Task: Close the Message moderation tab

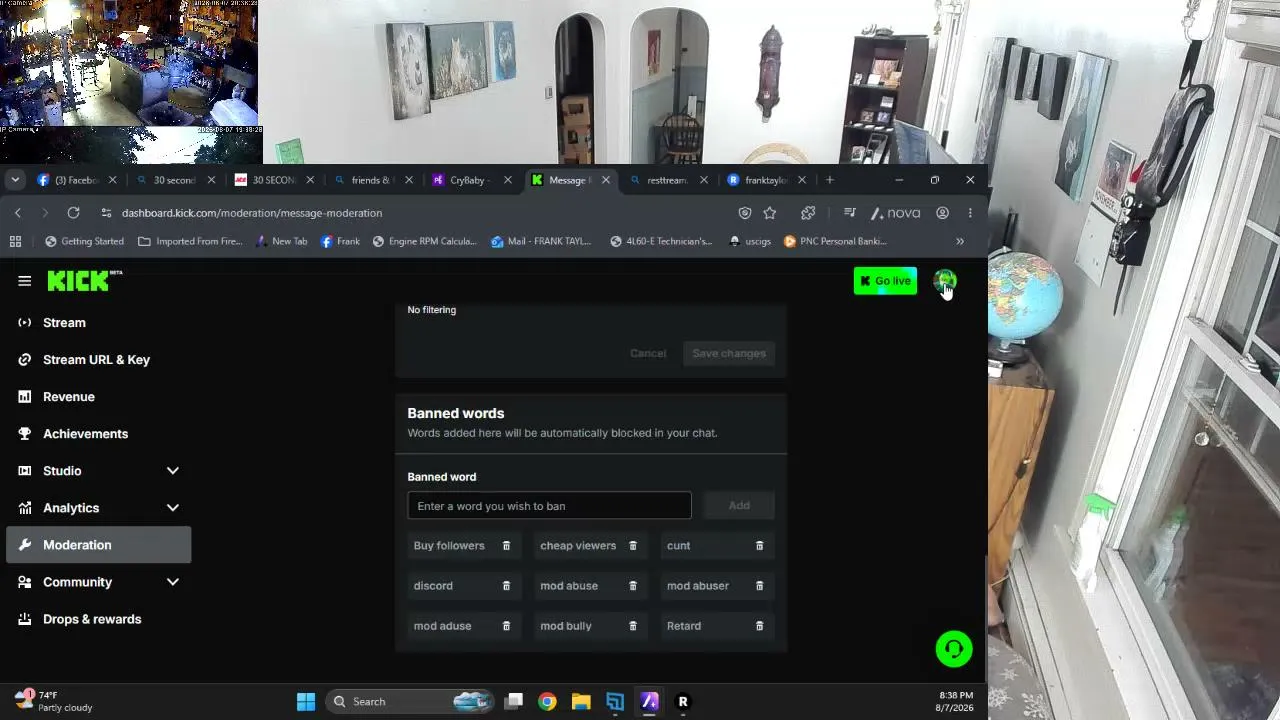Action: click(606, 180)
